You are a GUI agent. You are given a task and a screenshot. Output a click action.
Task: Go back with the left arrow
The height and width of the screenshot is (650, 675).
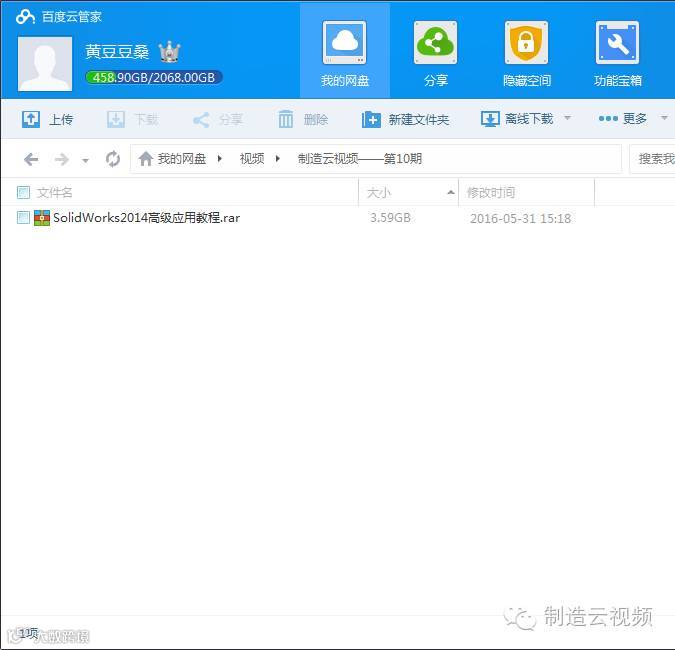(x=31, y=159)
